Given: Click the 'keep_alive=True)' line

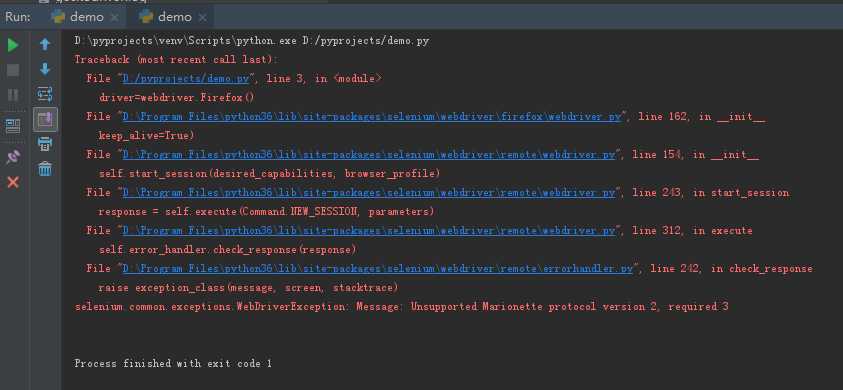Looking at the screenshot, I should 146,136.
